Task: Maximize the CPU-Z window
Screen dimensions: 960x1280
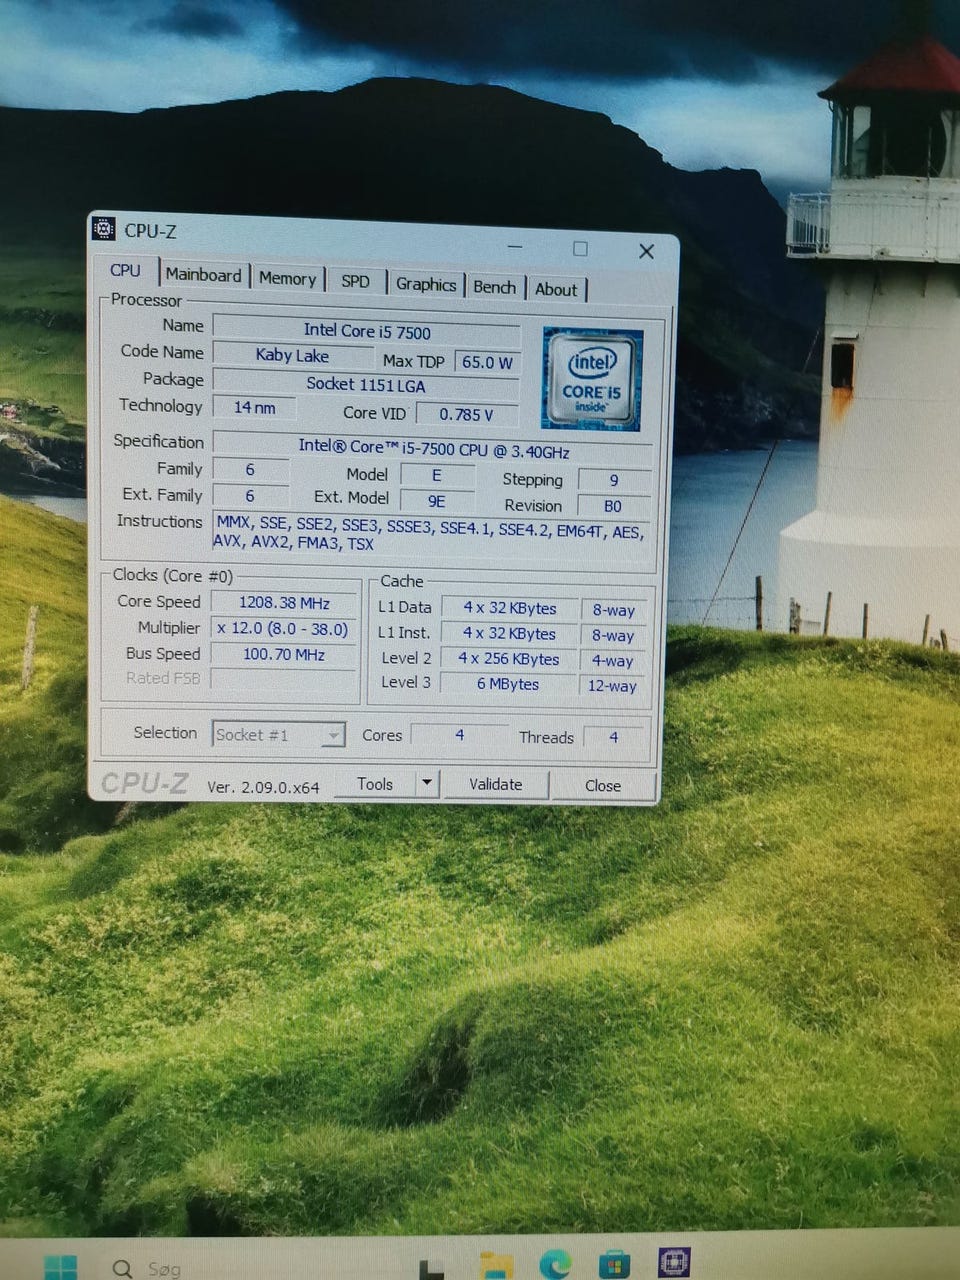Action: (580, 248)
